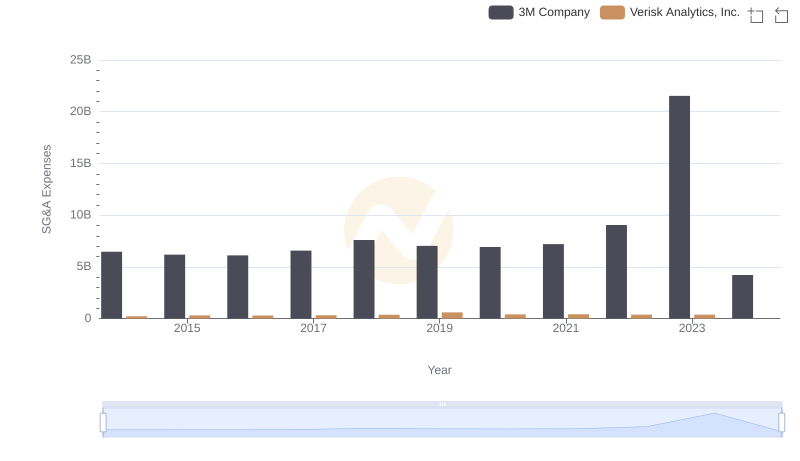Click the 2023 x-axis label
800x461 pixels.
(x=692, y=328)
